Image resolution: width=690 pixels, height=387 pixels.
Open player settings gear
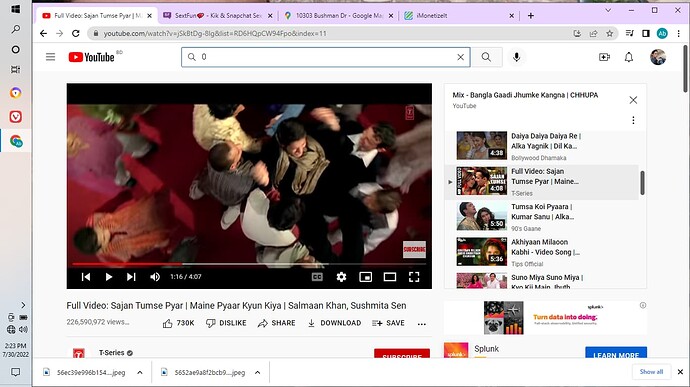pos(341,277)
